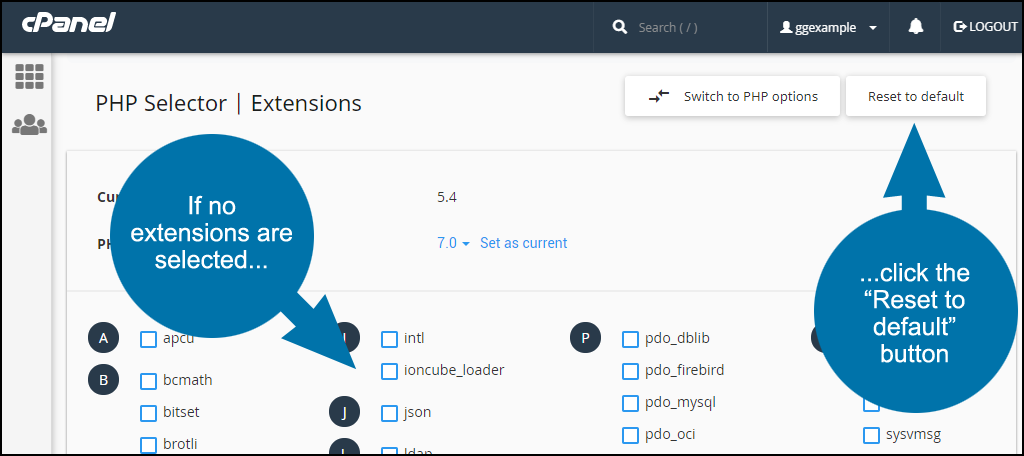Screen dimensions: 1024x456
Task: Open the apps grid sidebar icon
Action: point(29,77)
